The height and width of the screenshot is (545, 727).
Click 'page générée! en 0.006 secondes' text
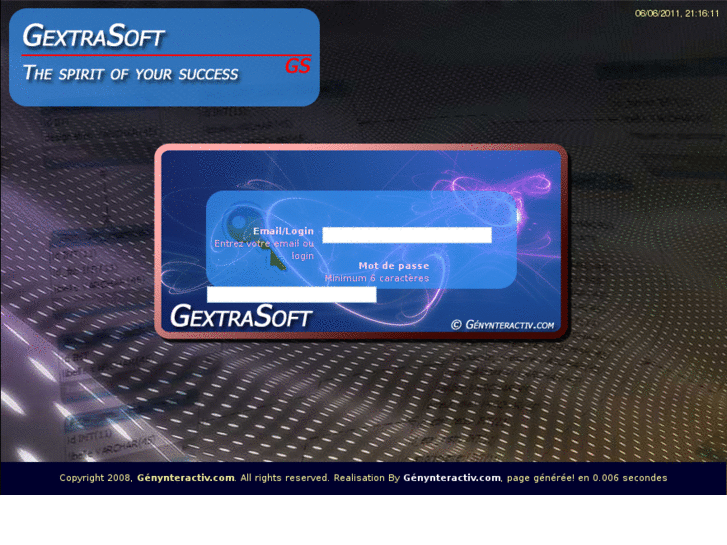pyautogui.click(x=587, y=478)
